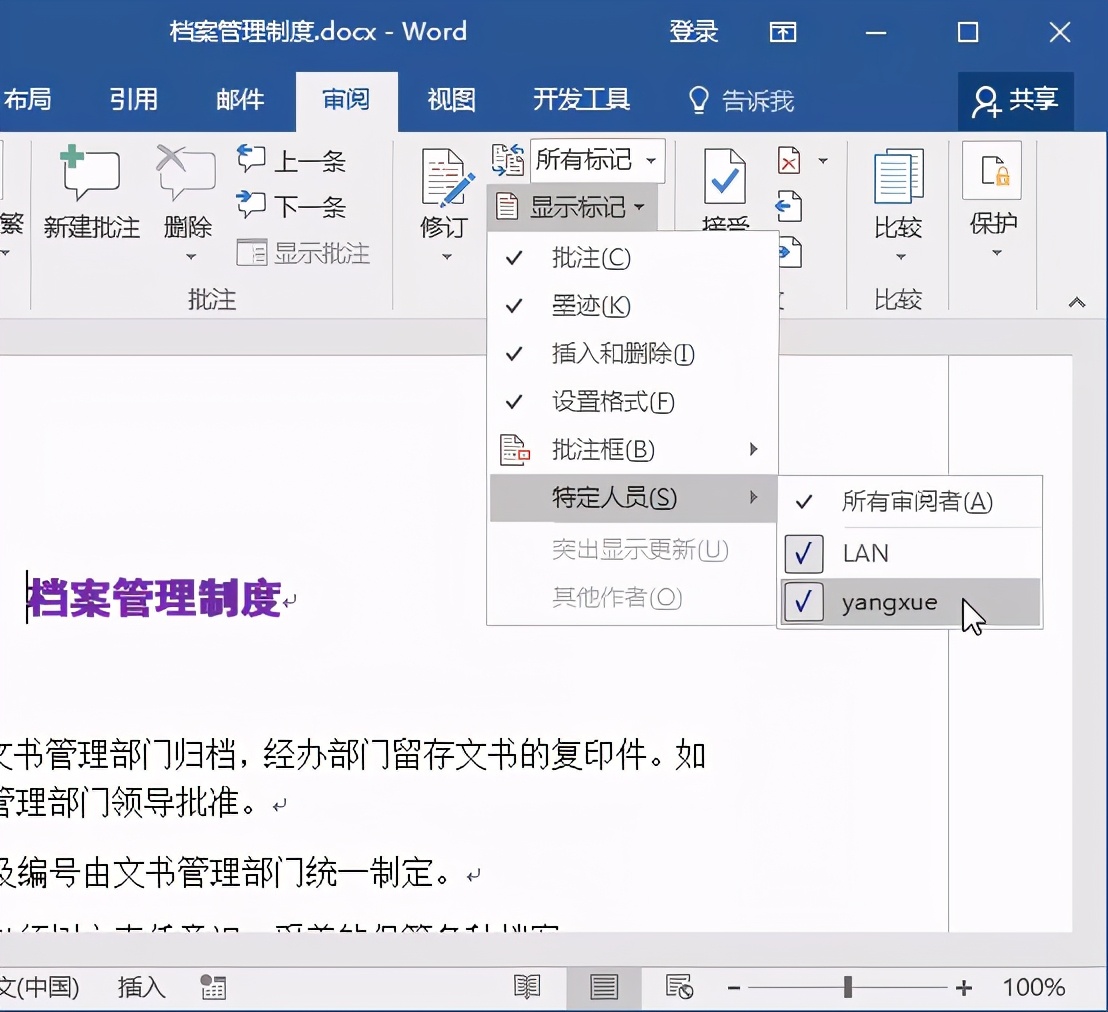The height and width of the screenshot is (1012, 1108).
Task: Disable 批注 markup display
Action: point(591,258)
